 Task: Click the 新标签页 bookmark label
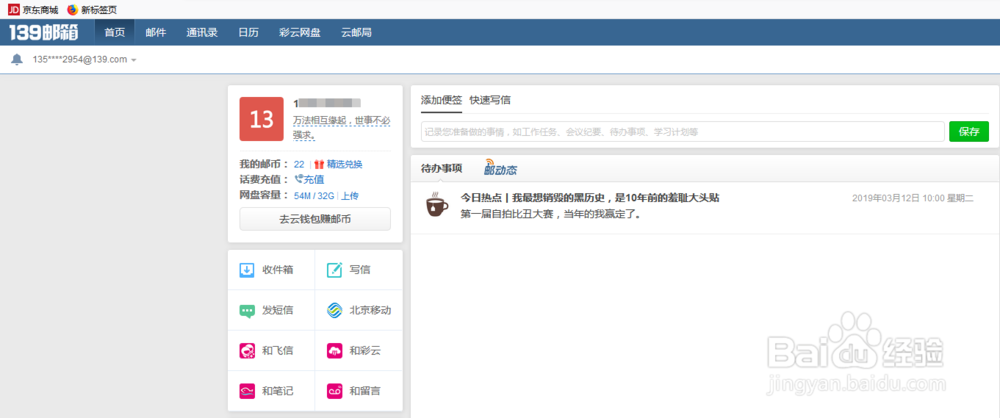coord(99,10)
